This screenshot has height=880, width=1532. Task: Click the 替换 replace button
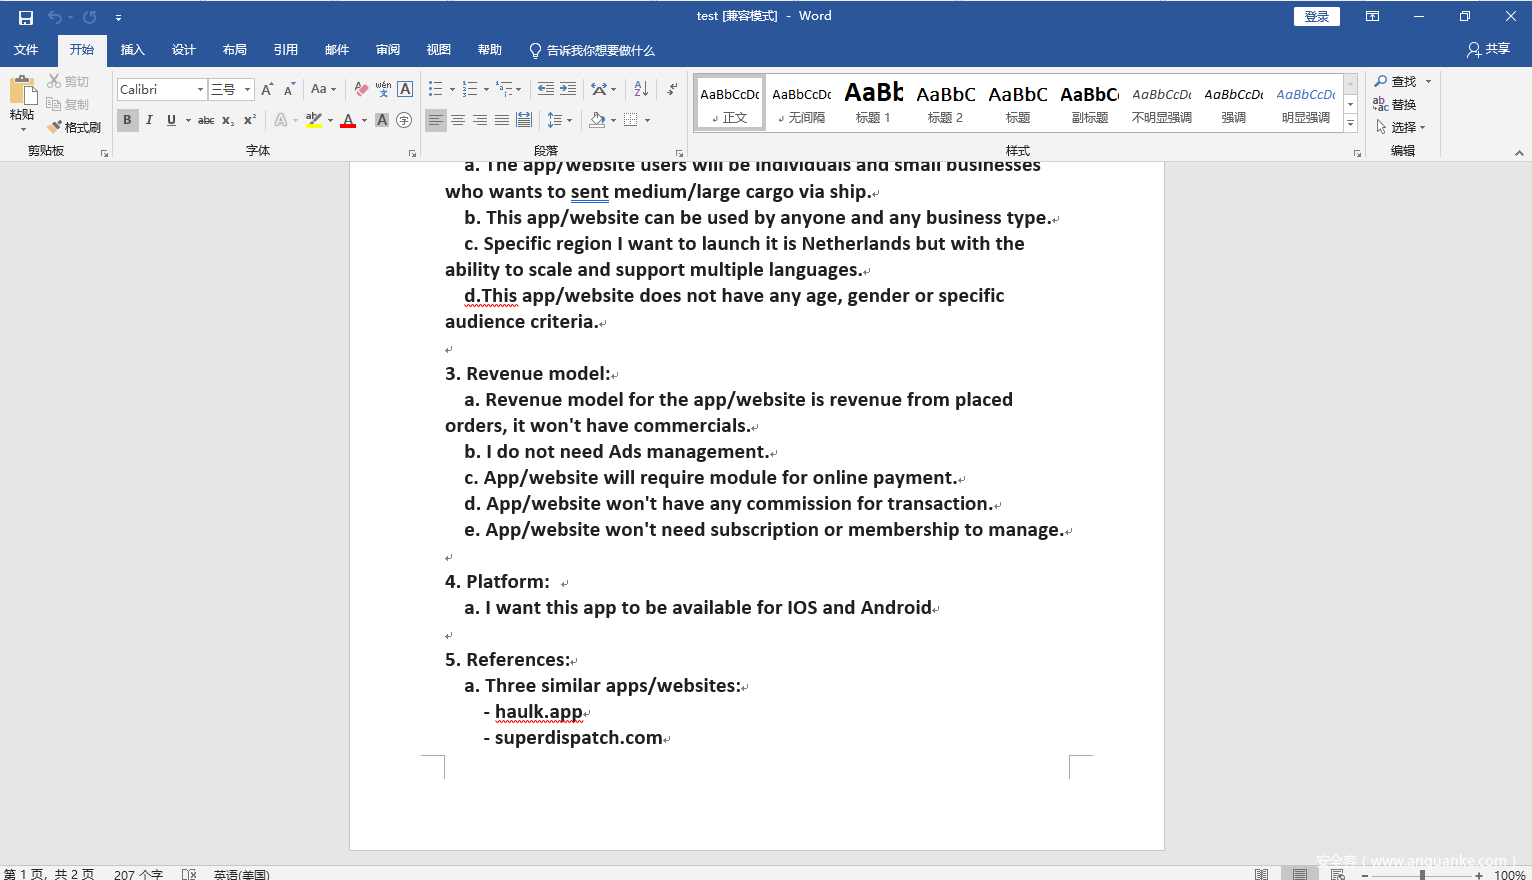pyautogui.click(x=1395, y=104)
